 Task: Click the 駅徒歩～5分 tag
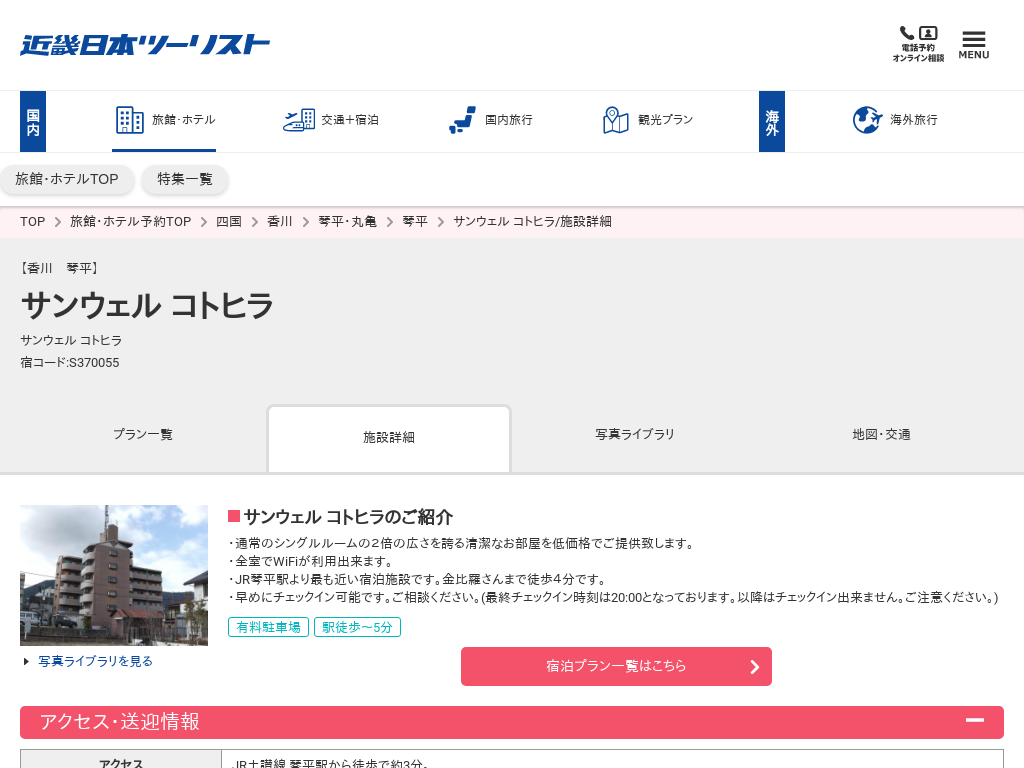pyautogui.click(x=357, y=627)
